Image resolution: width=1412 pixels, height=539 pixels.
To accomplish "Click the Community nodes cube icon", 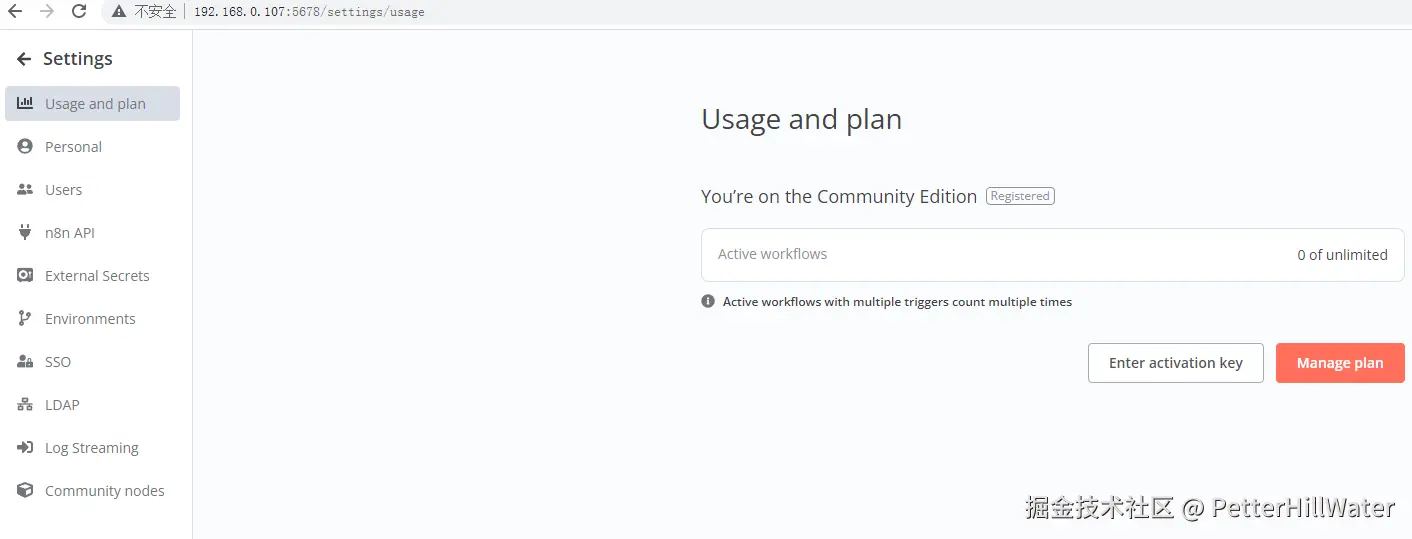I will point(25,490).
